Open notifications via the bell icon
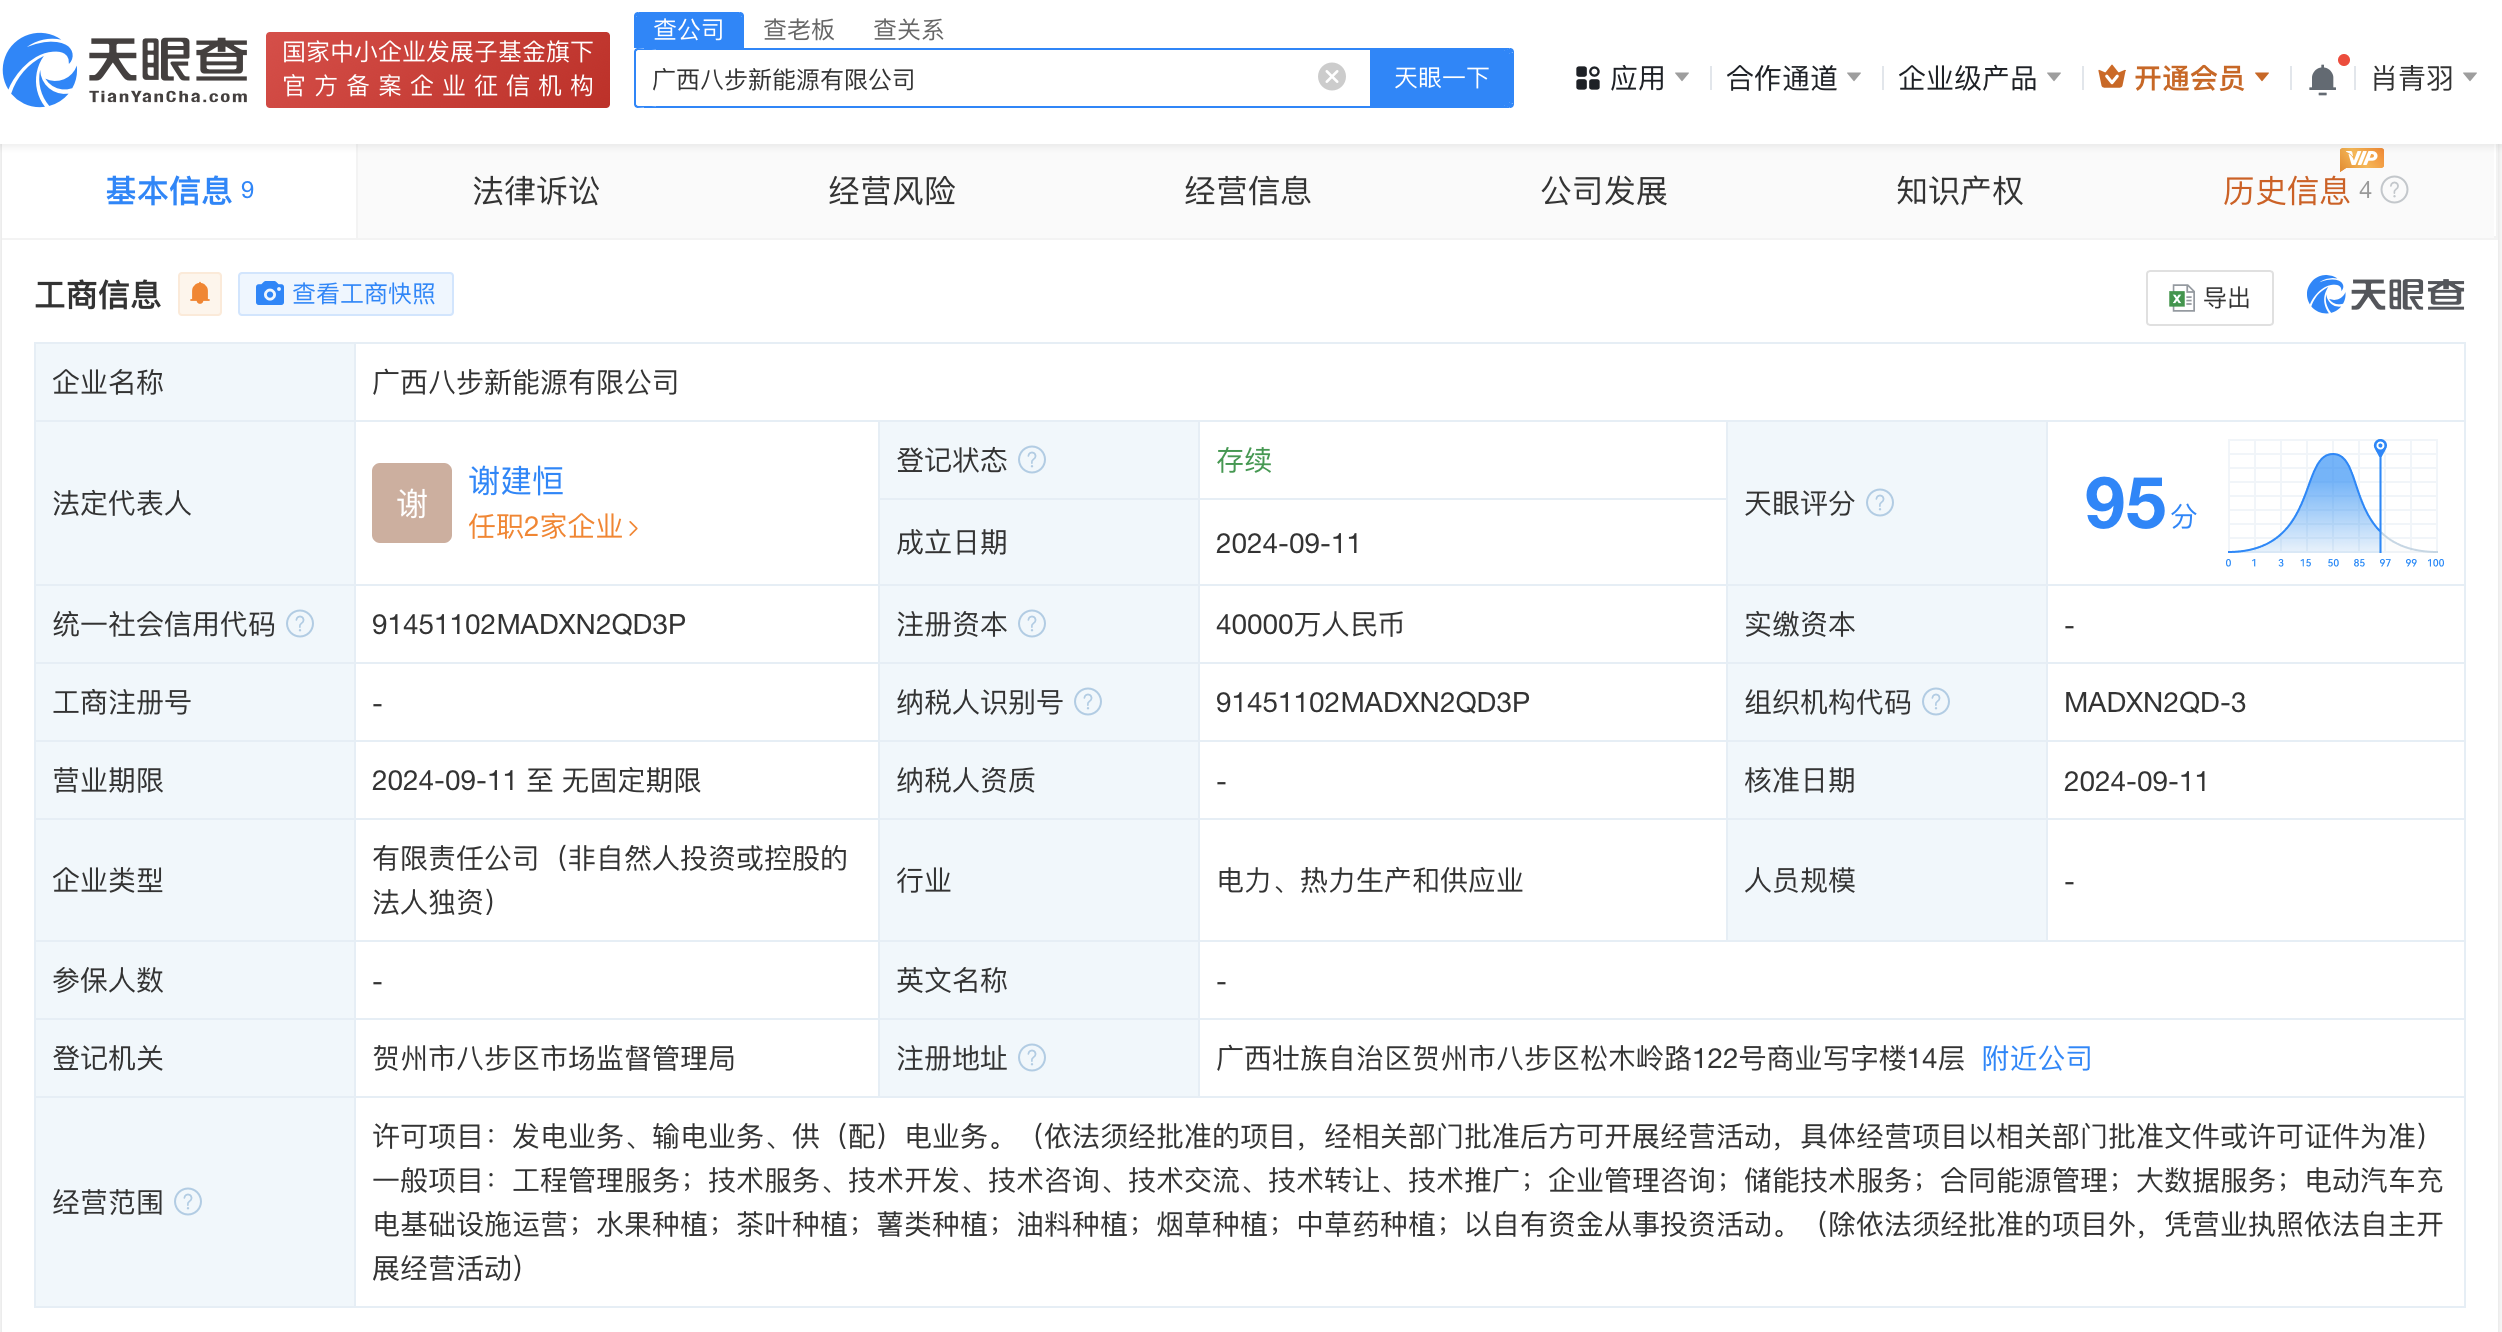 tap(2322, 77)
